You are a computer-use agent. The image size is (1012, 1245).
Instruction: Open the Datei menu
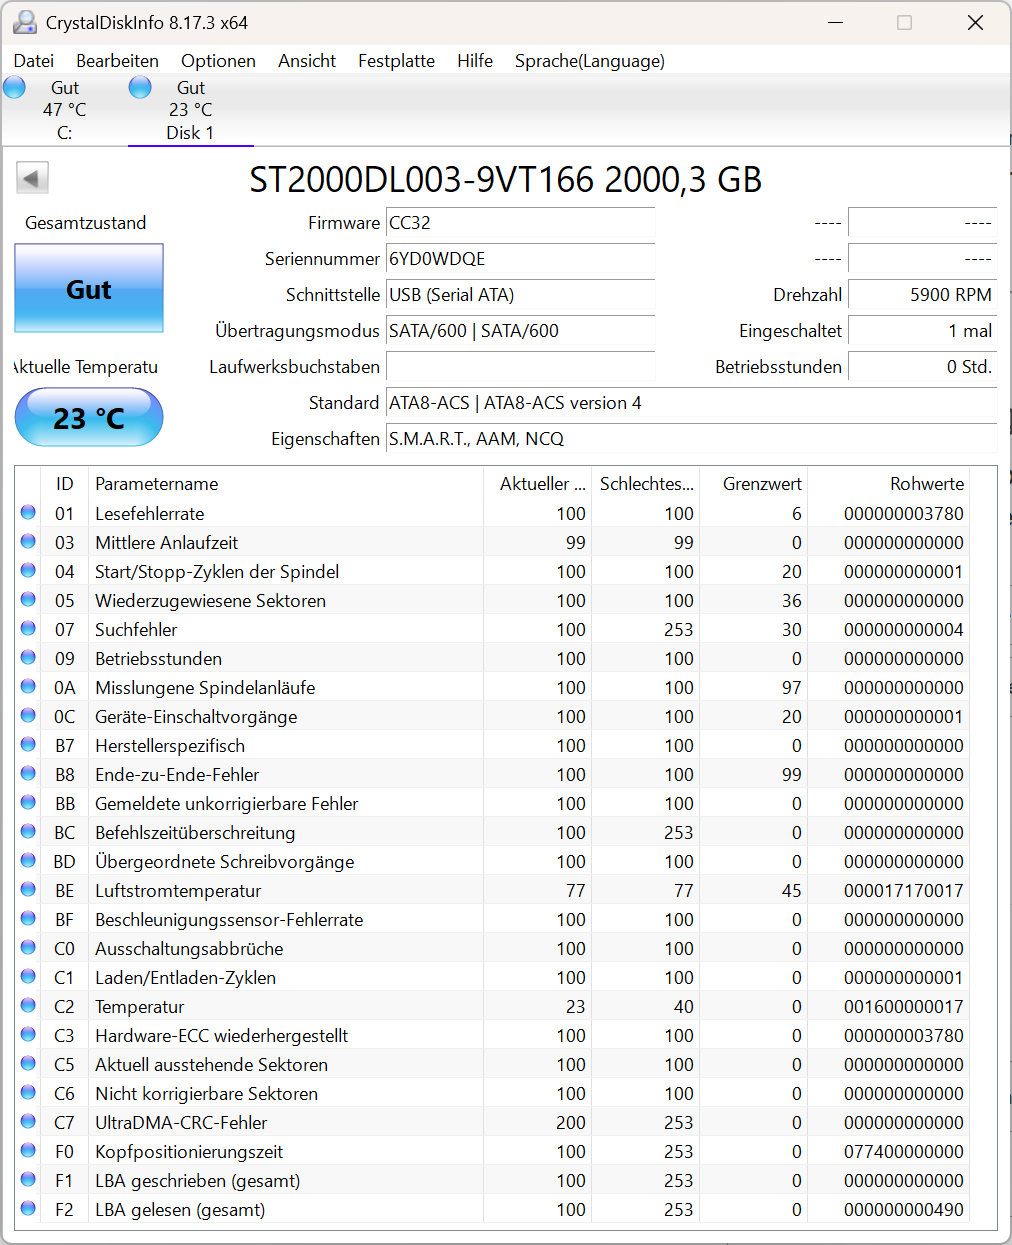(34, 61)
